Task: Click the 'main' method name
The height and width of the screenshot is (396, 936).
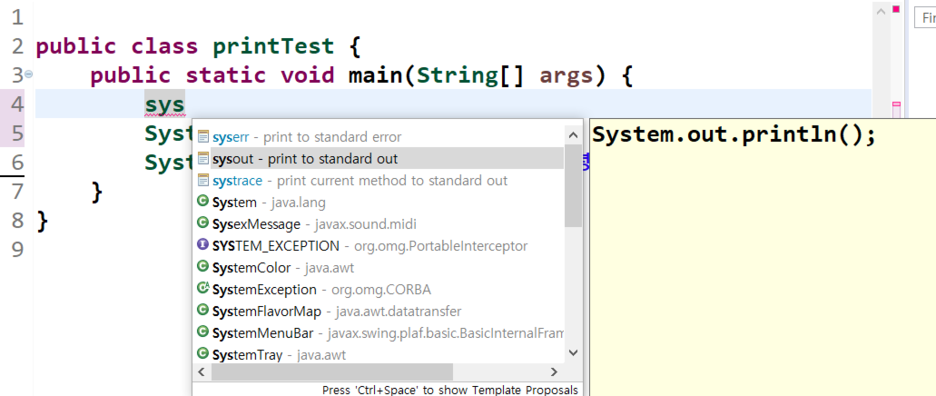Action: [x=375, y=75]
